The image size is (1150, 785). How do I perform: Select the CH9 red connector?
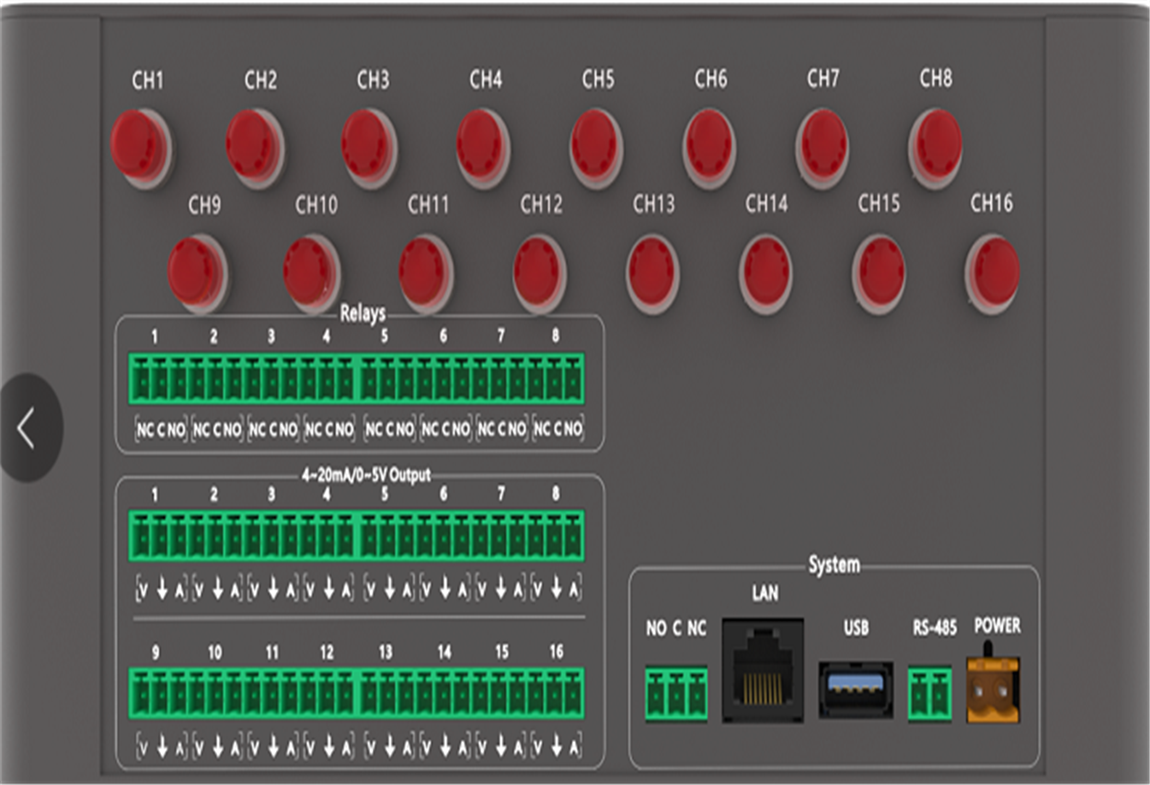[196, 268]
